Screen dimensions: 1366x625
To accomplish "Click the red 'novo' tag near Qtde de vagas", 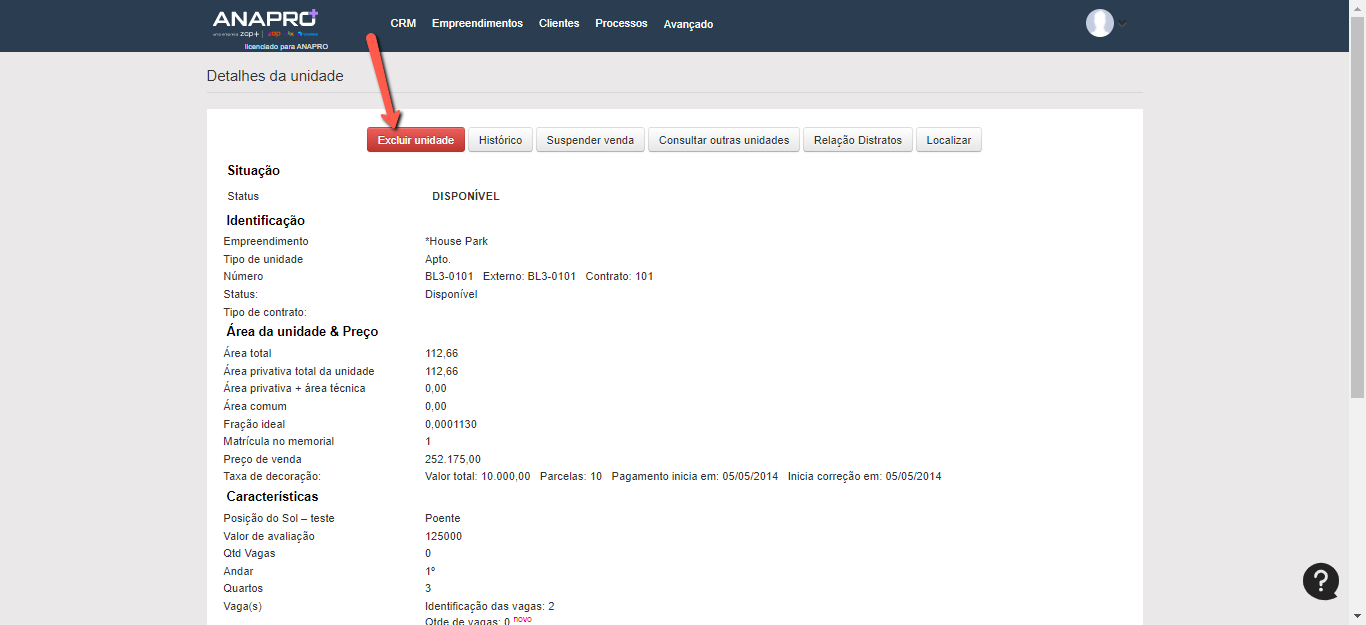I will (522, 619).
